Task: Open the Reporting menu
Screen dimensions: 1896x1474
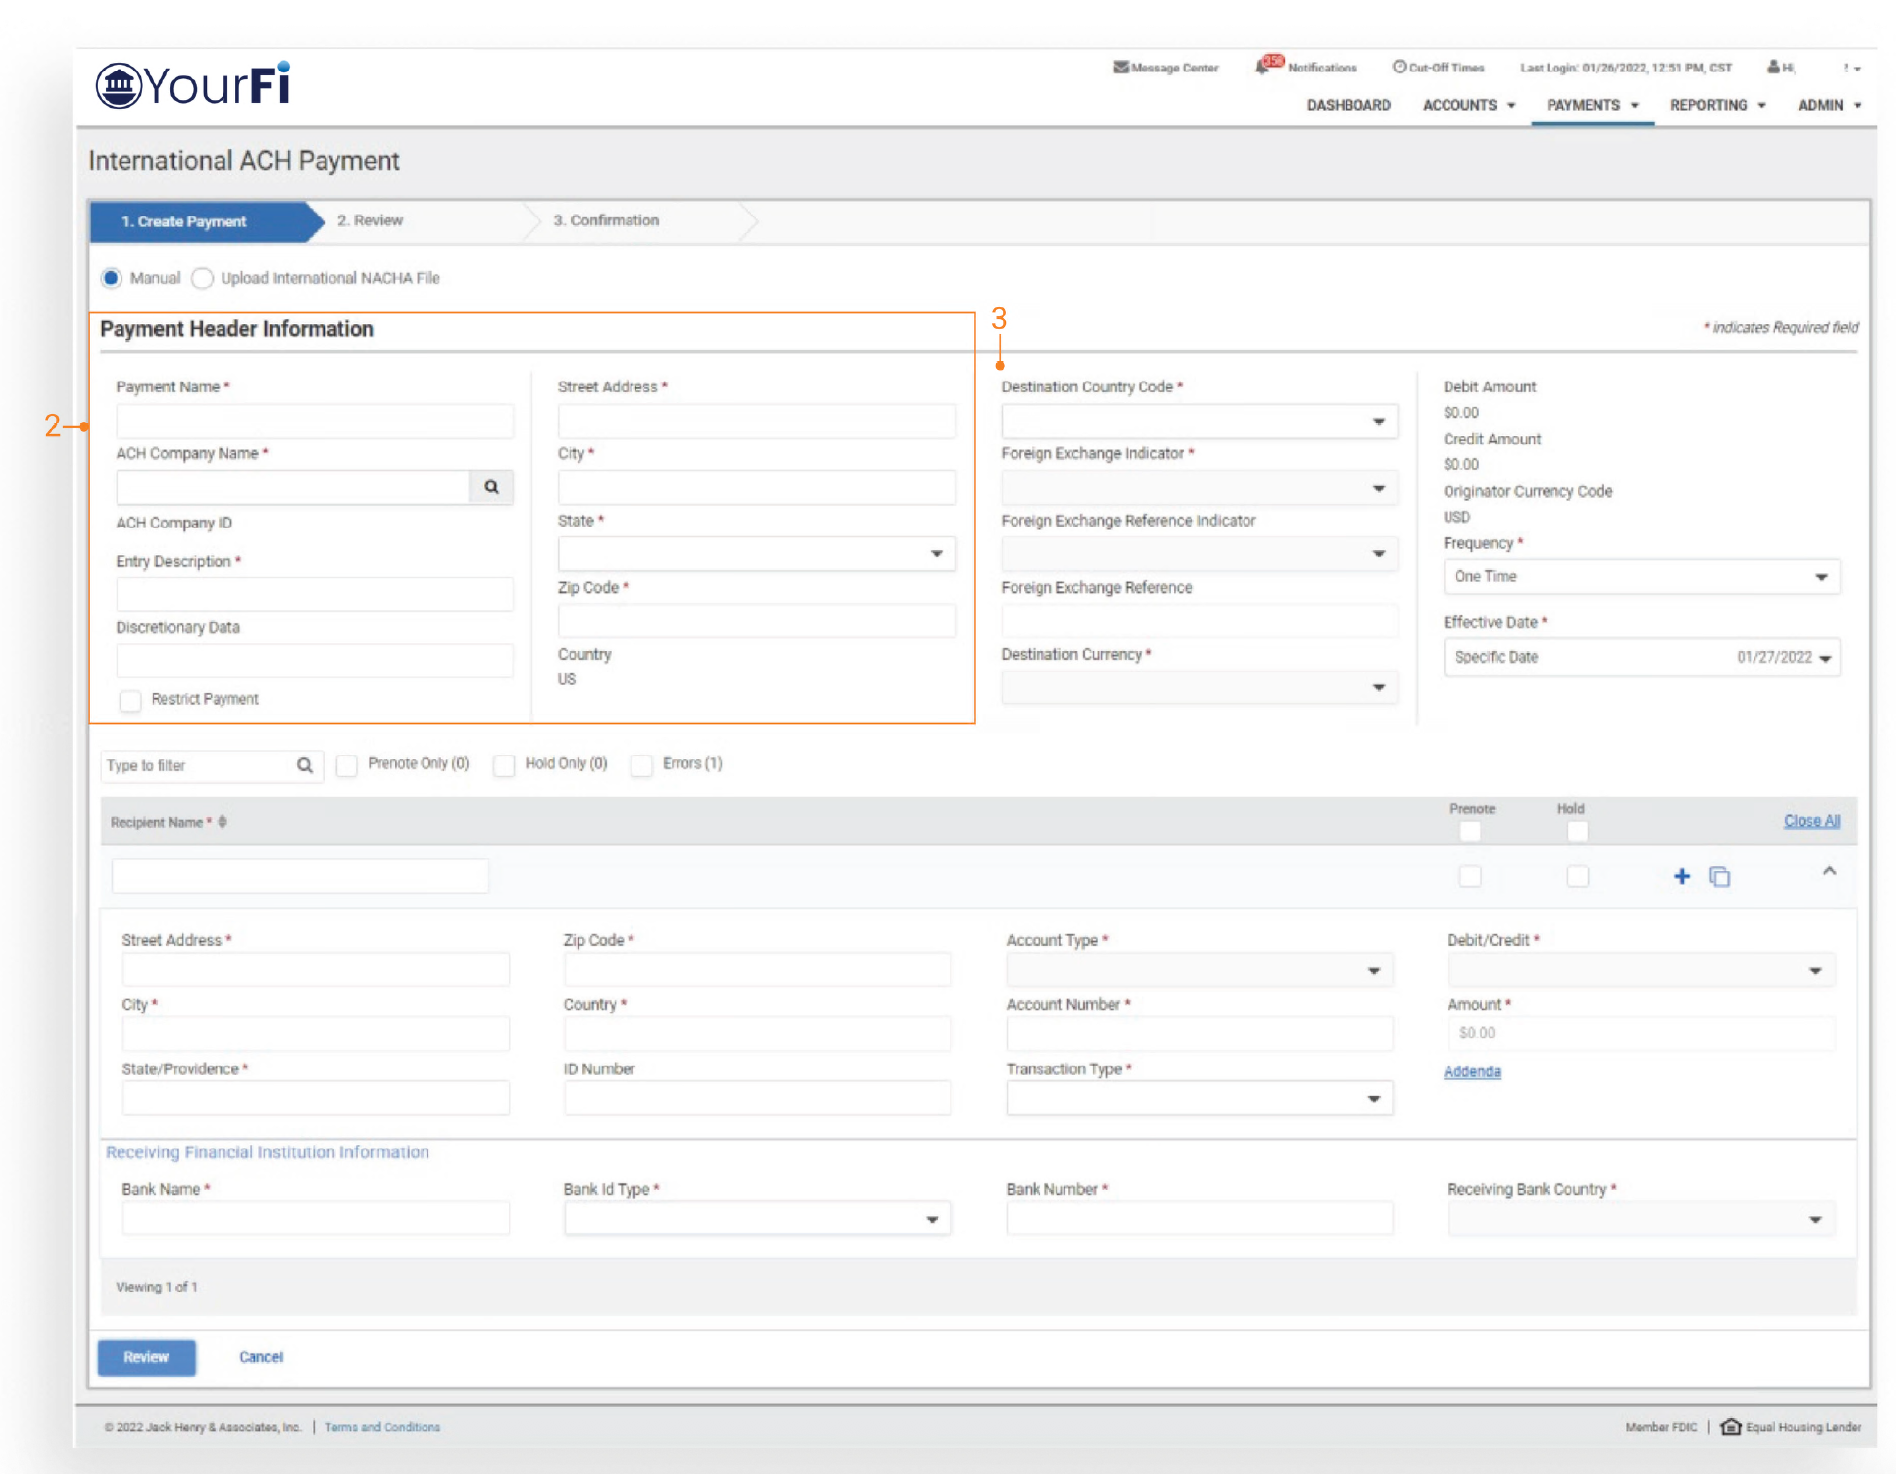Action: pos(1716,105)
